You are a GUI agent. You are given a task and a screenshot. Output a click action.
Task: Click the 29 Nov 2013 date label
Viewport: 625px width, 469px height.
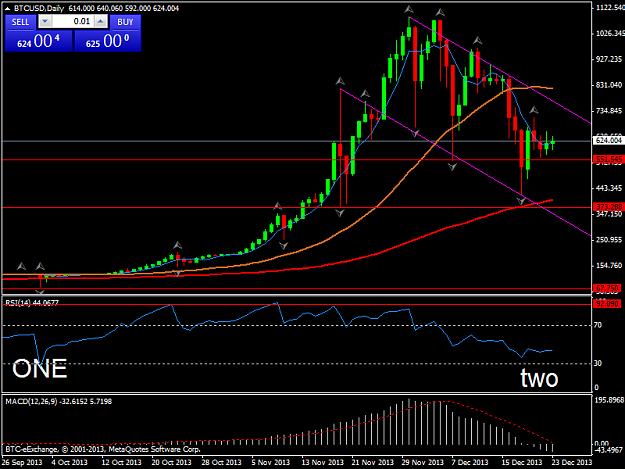(x=423, y=462)
